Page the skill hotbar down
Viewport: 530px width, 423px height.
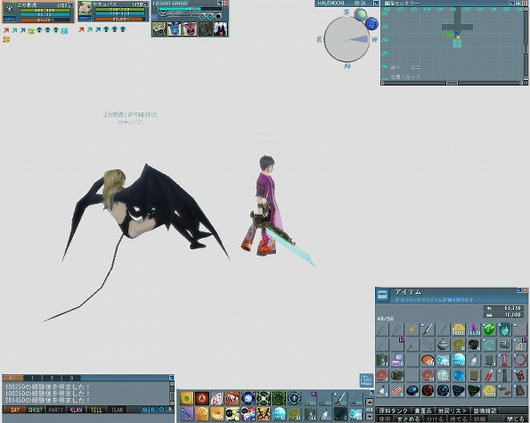369,416
